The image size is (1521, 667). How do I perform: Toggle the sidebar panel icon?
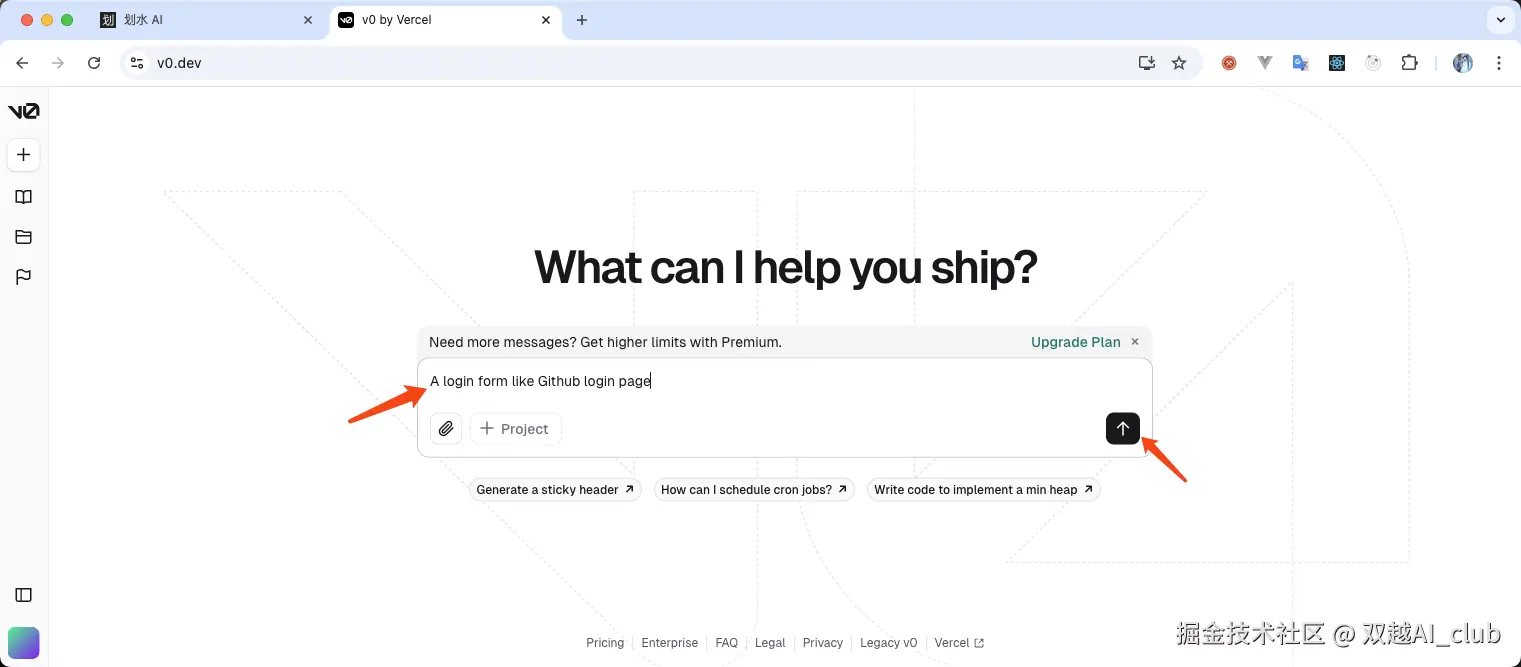24,595
